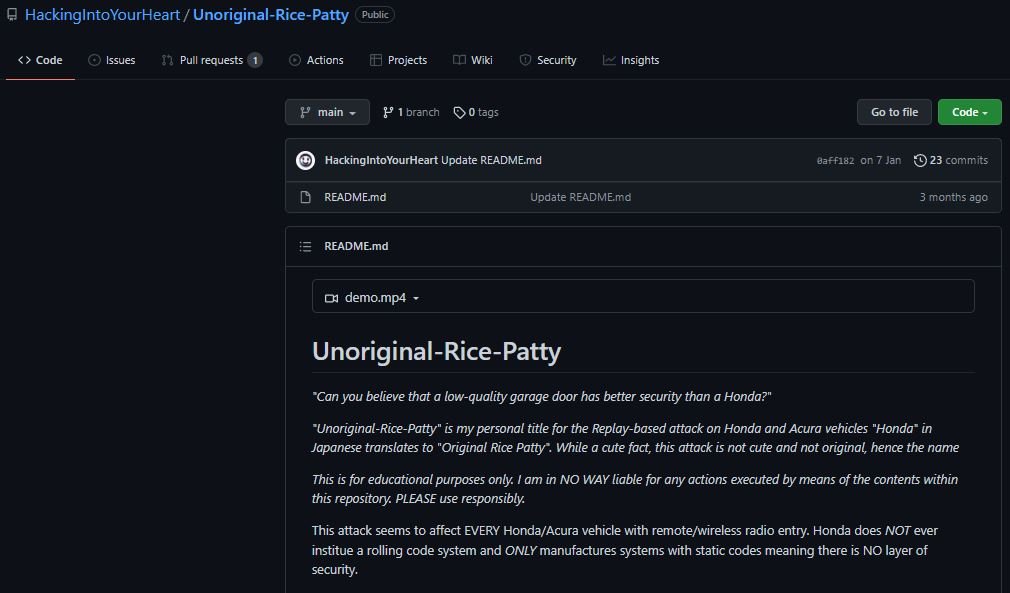Click the clock history icon by 23 commits
This screenshot has height=593, width=1010.
pos(920,160)
